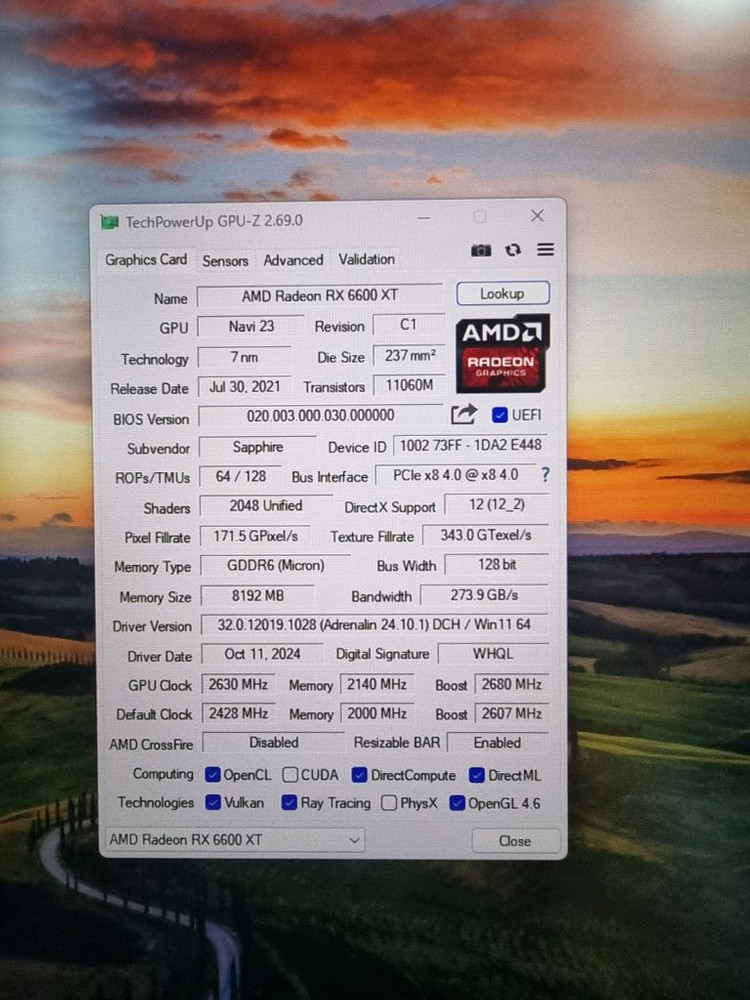This screenshot has height=1000, width=750.
Task: Click the Default Clock value 2428 MHz
Action: (238, 713)
